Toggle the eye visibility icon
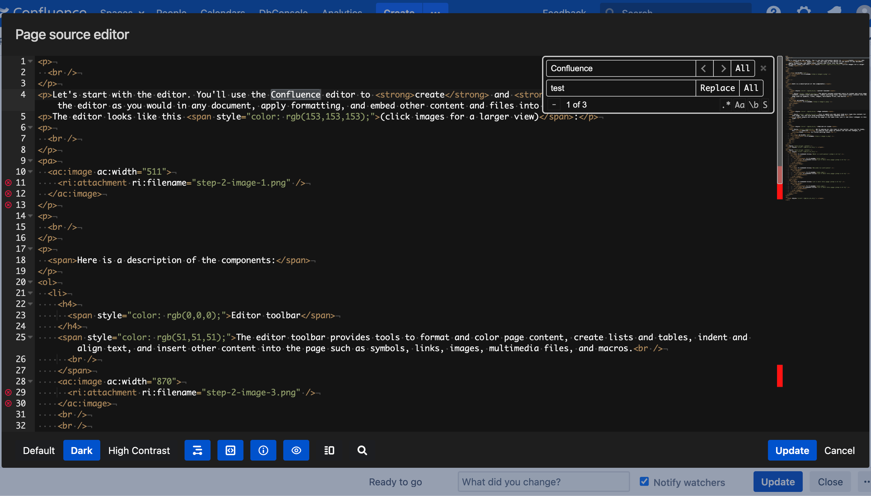 tap(296, 451)
